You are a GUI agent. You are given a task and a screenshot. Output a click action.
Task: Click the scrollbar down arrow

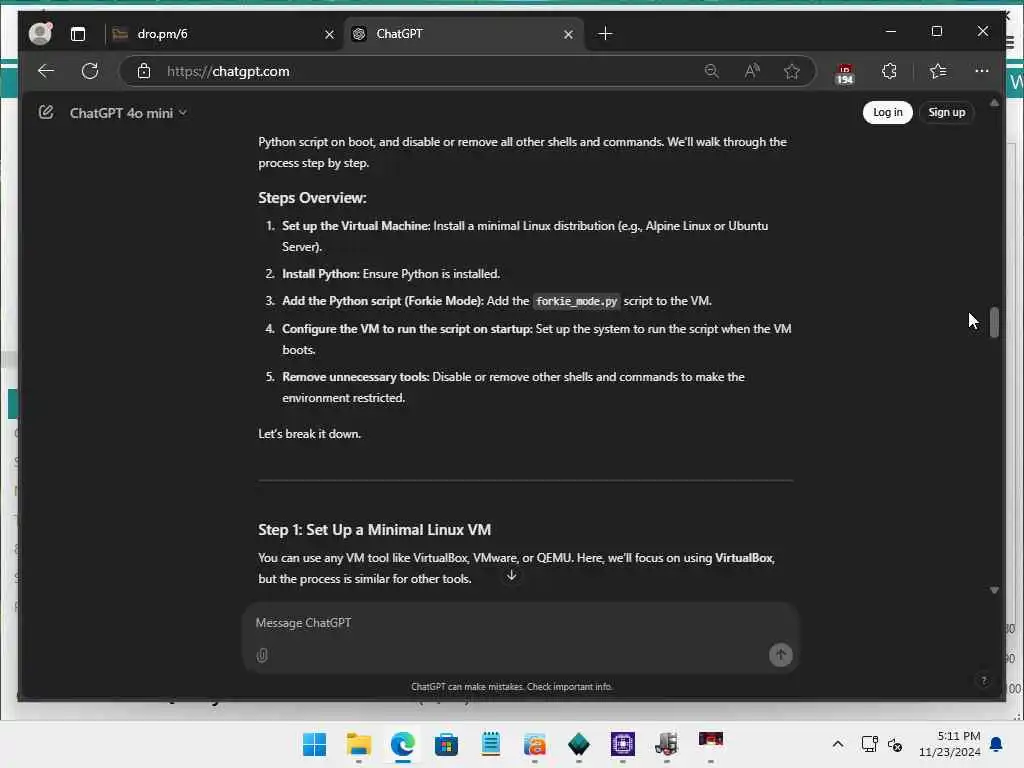coord(994,590)
